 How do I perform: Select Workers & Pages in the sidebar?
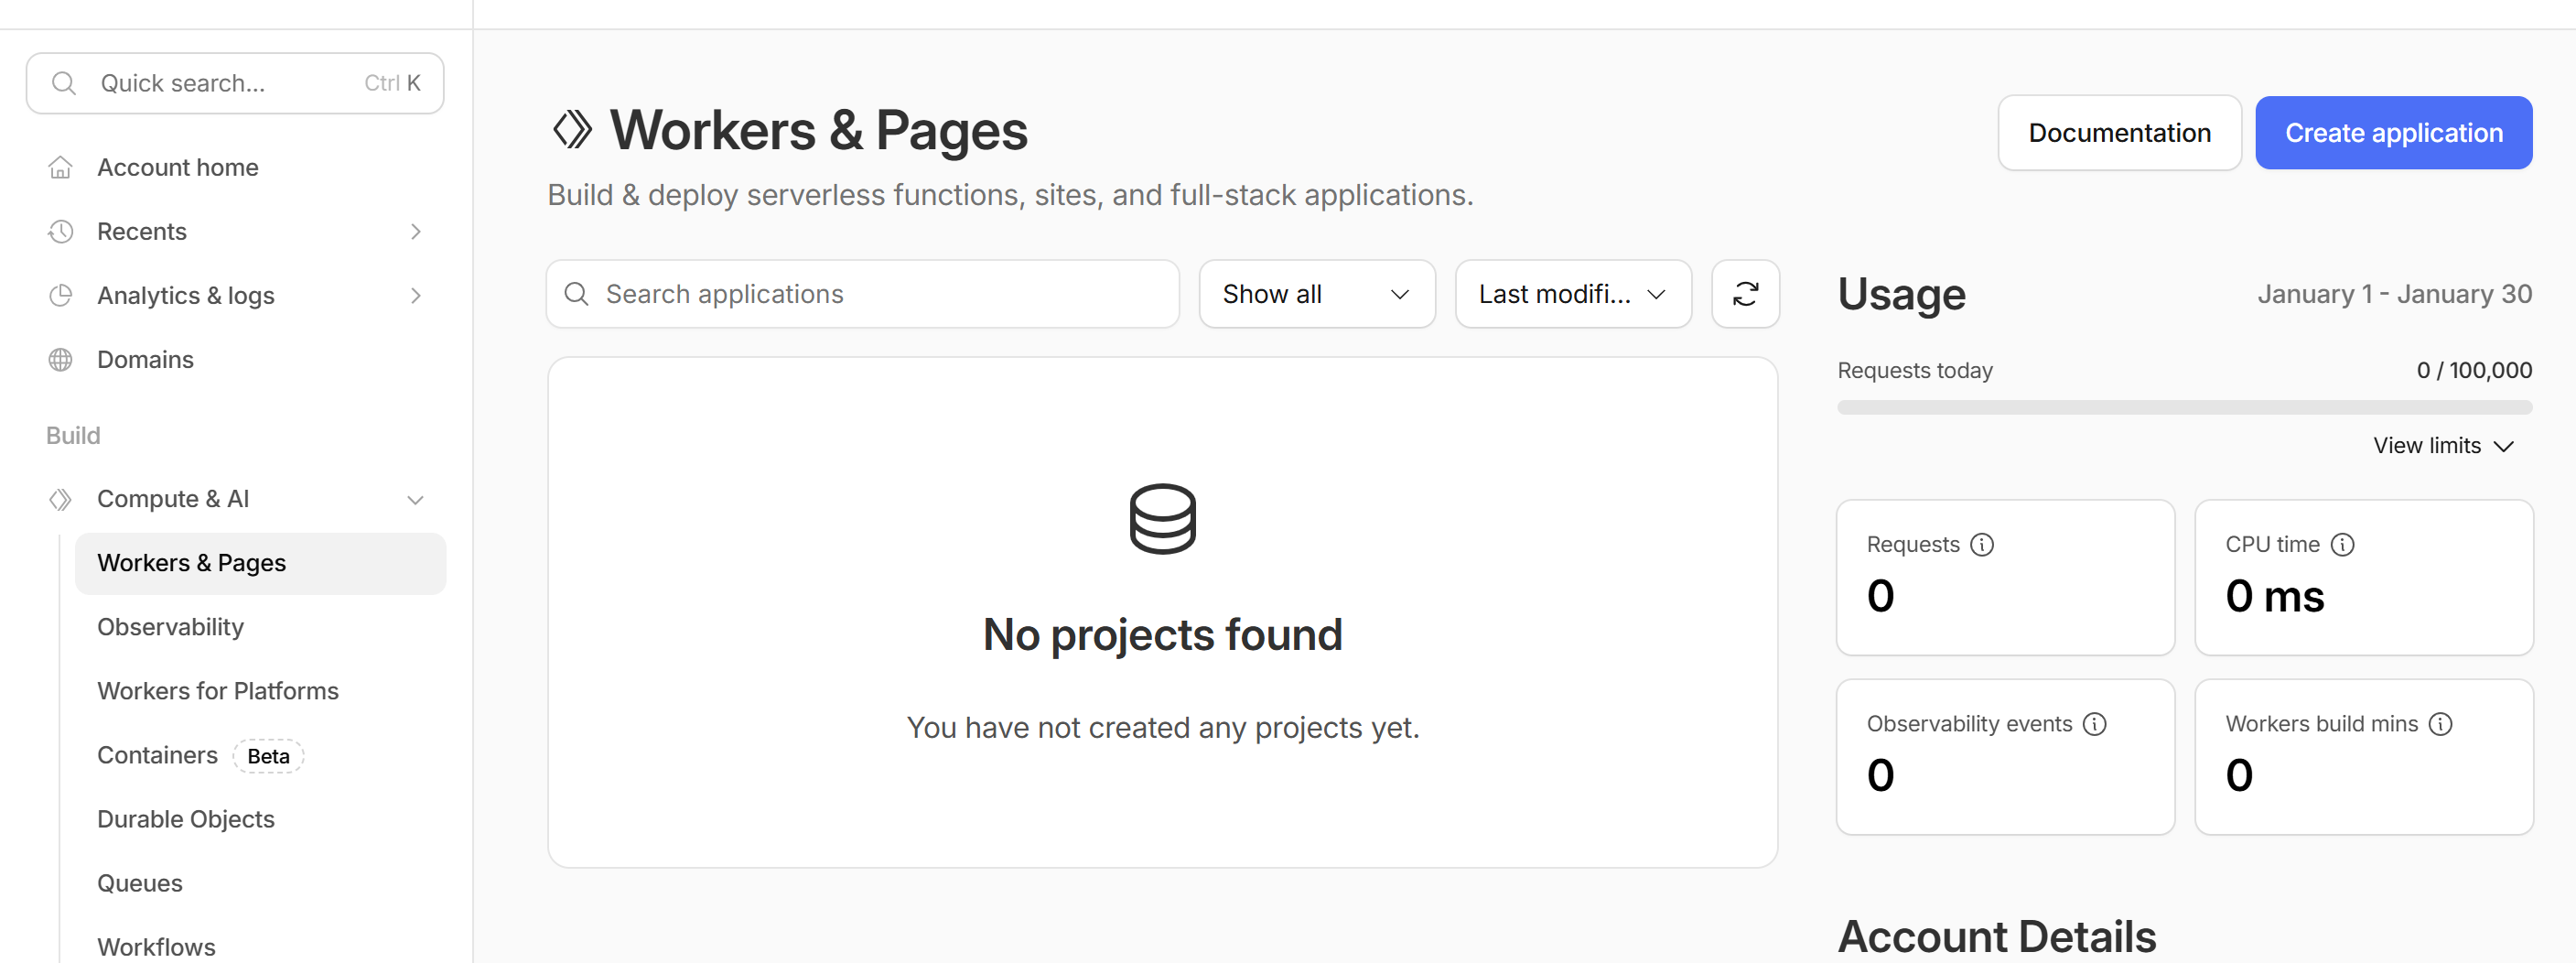[x=260, y=563]
